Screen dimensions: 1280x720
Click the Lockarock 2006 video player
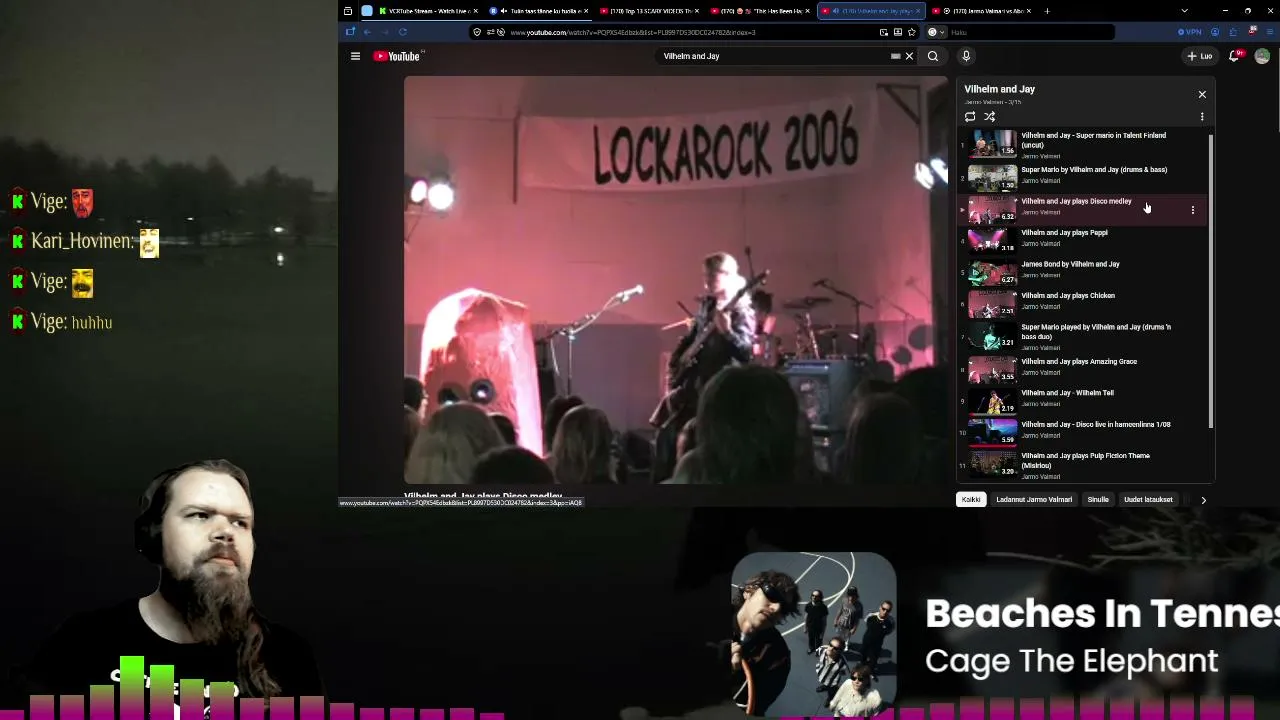tap(676, 280)
